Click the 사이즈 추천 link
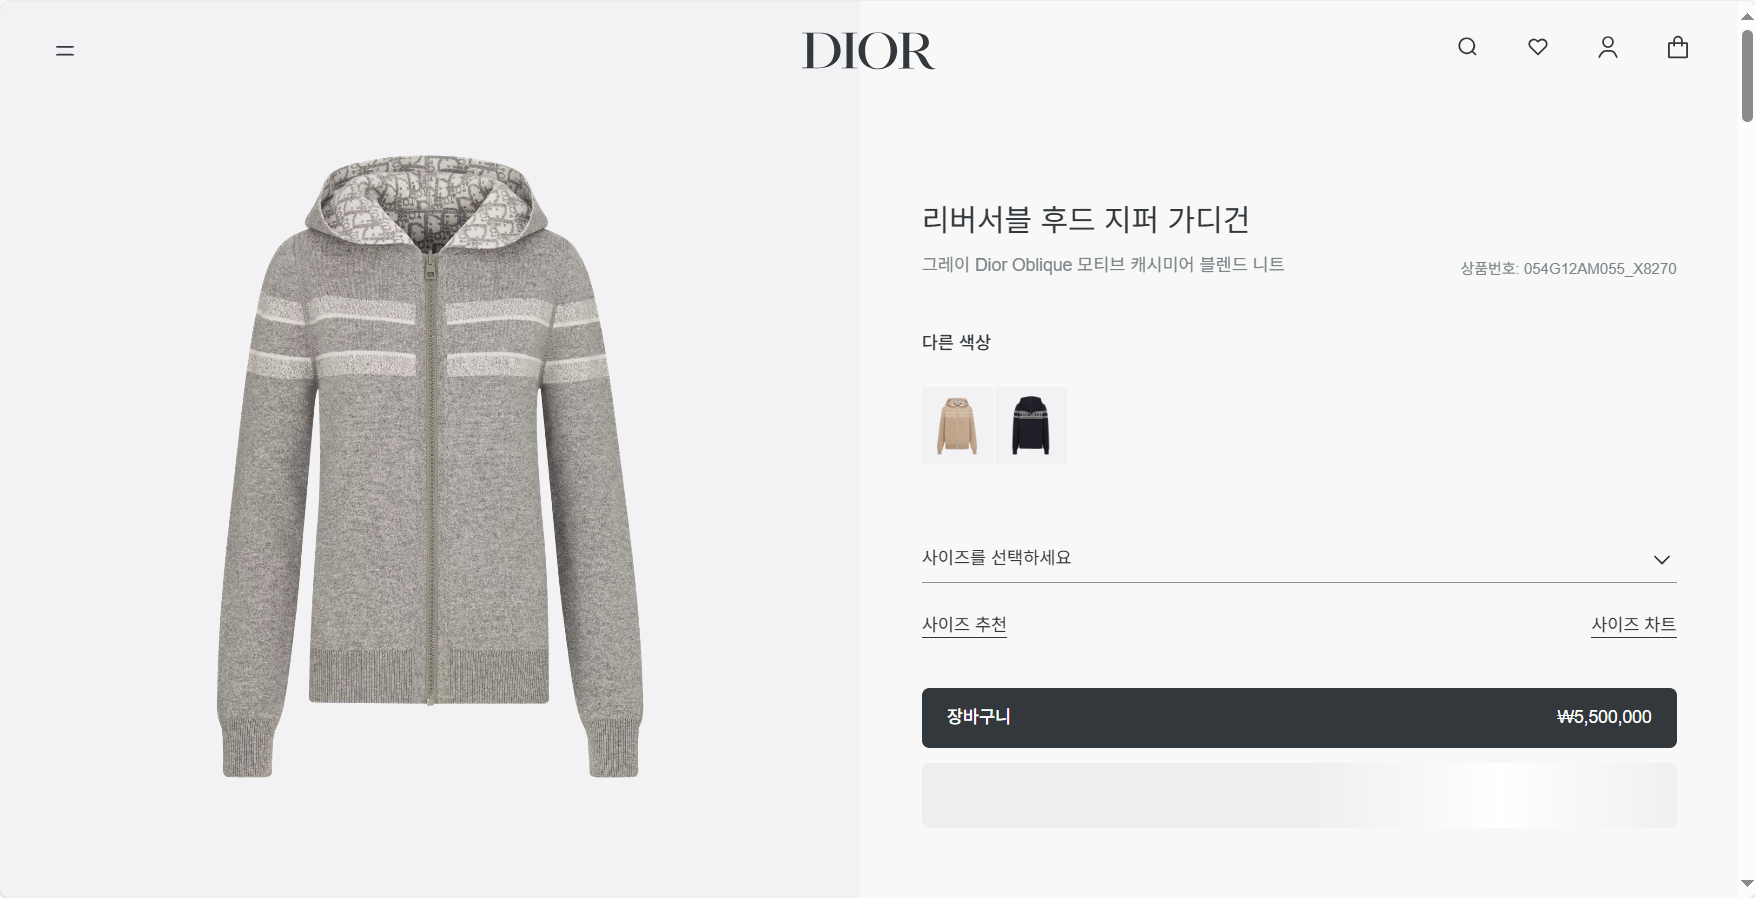The height and width of the screenshot is (898, 1755). [964, 624]
